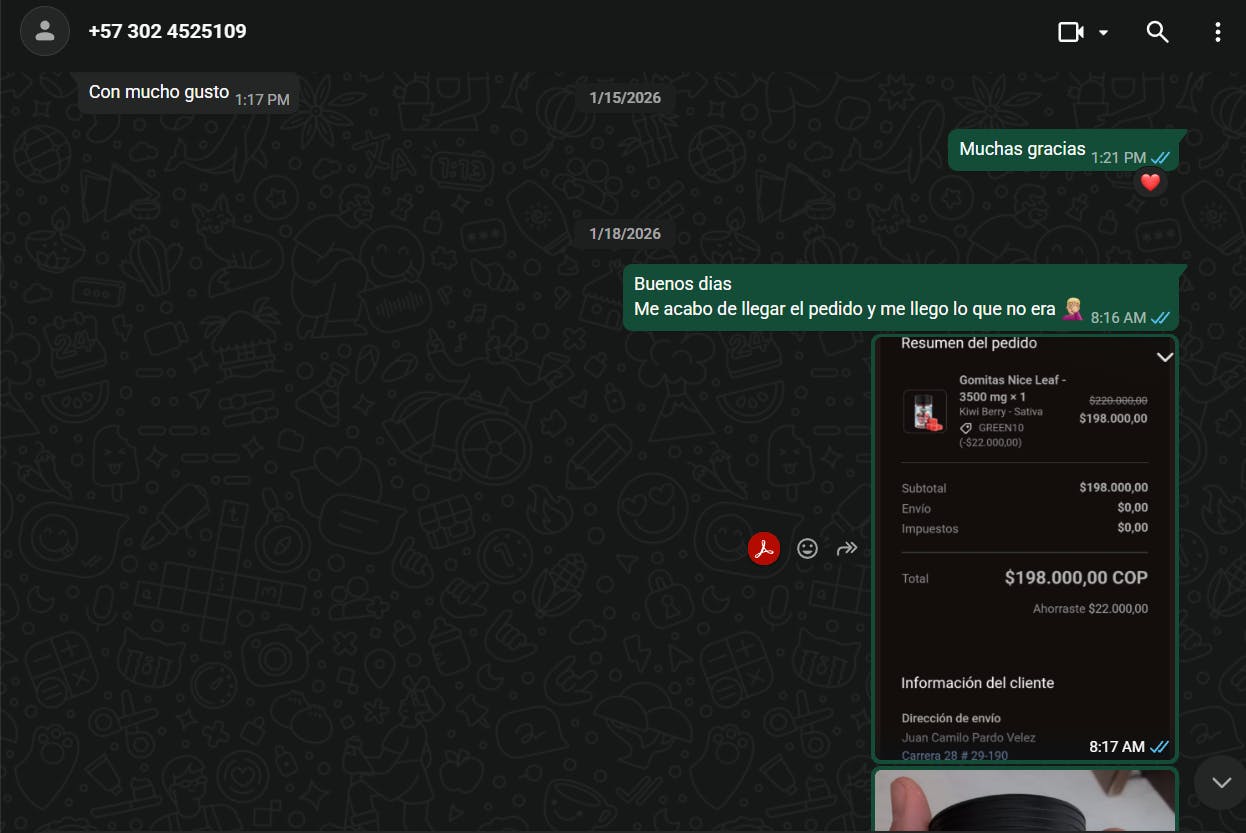
Task: Jump to latest messages with down arrow
Action: tap(1221, 782)
